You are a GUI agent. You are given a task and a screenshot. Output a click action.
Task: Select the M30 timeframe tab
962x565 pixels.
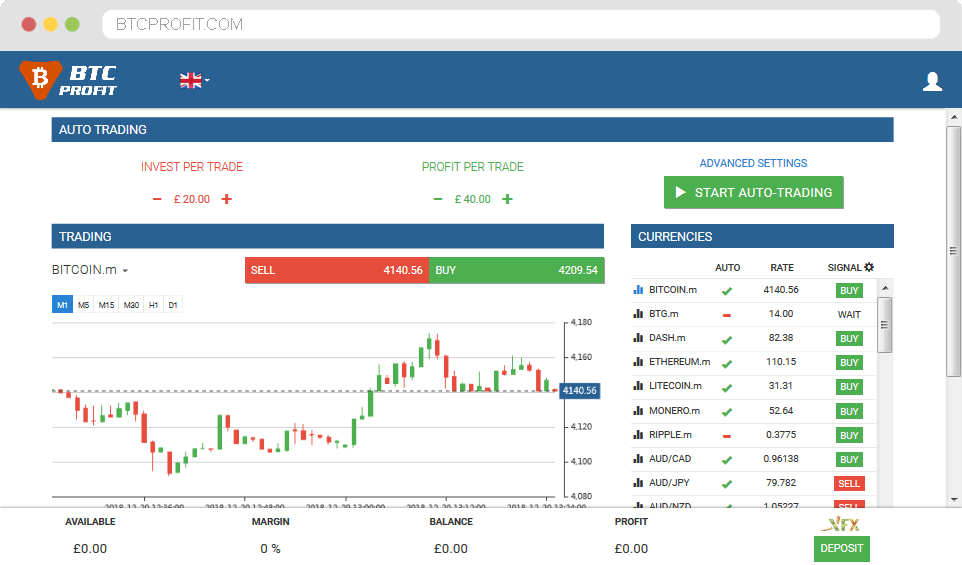131,305
